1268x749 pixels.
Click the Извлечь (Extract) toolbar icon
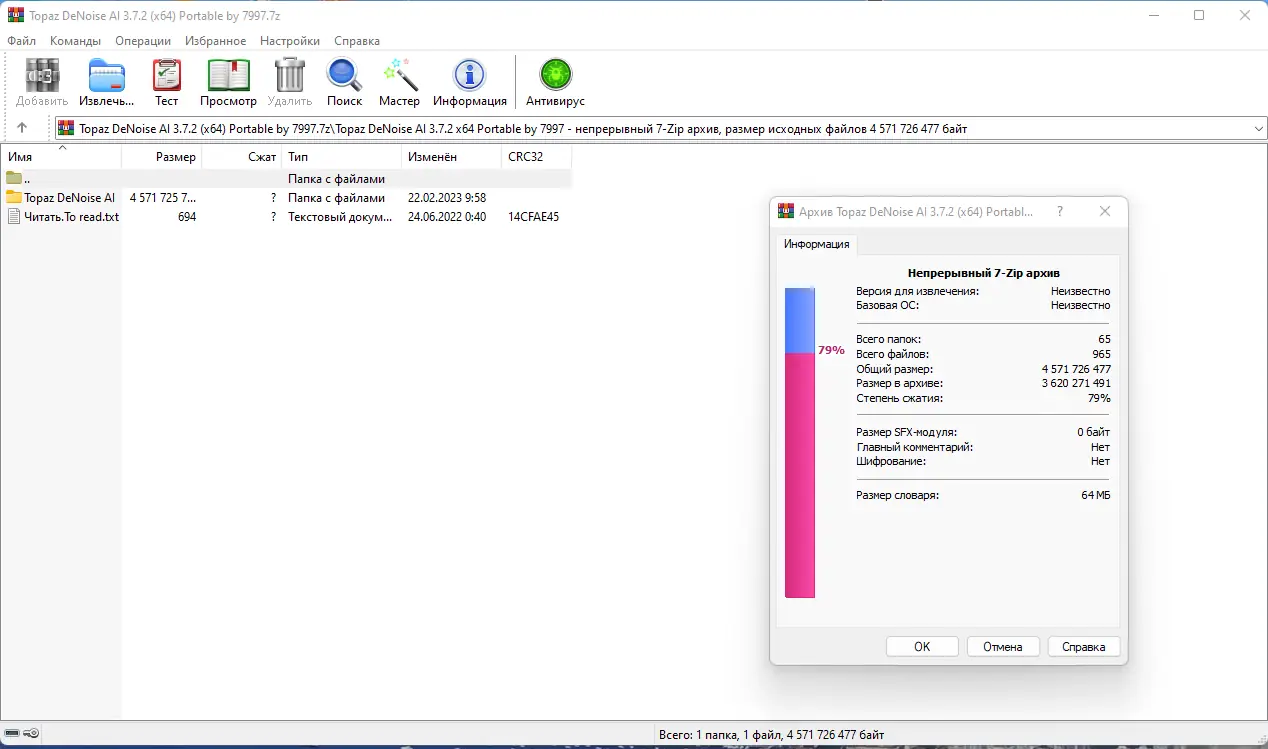pyautogui.click(x=107, y=75)
